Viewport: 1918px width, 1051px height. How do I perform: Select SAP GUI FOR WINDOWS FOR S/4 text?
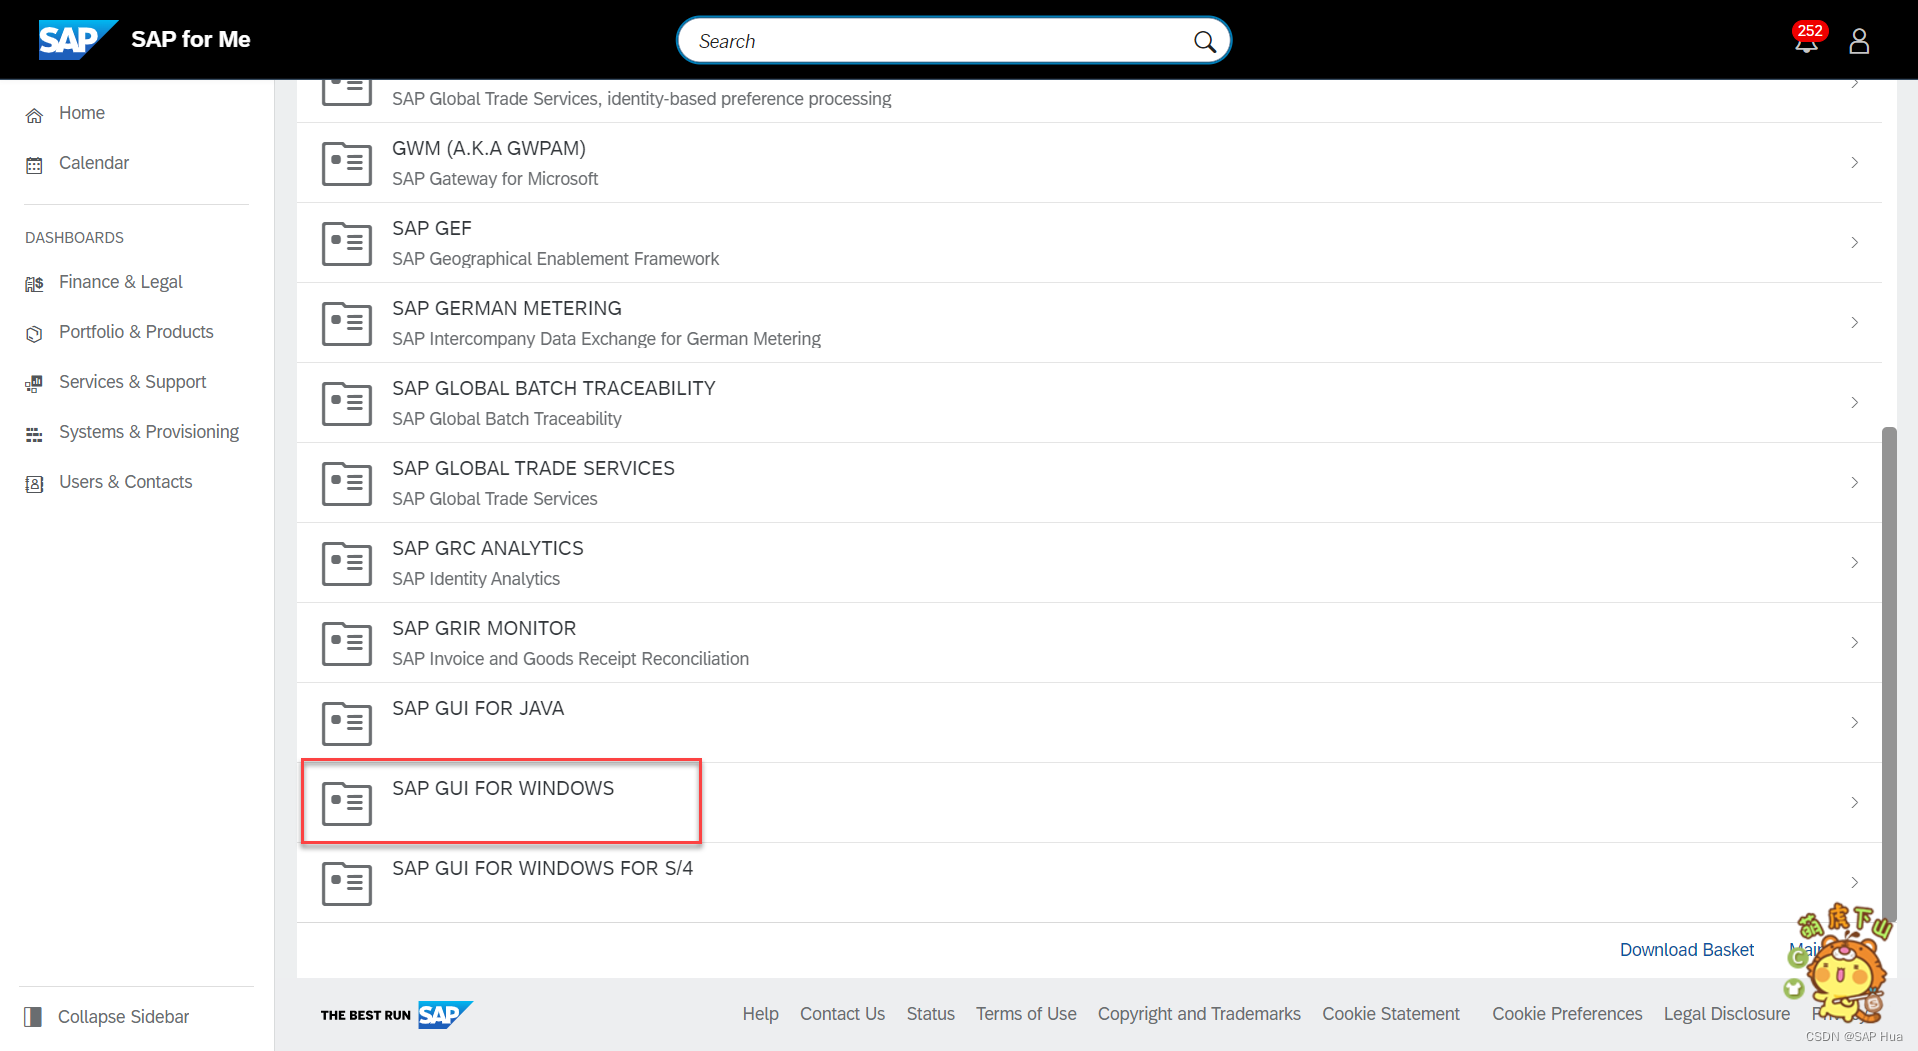(x=542, y=868)
